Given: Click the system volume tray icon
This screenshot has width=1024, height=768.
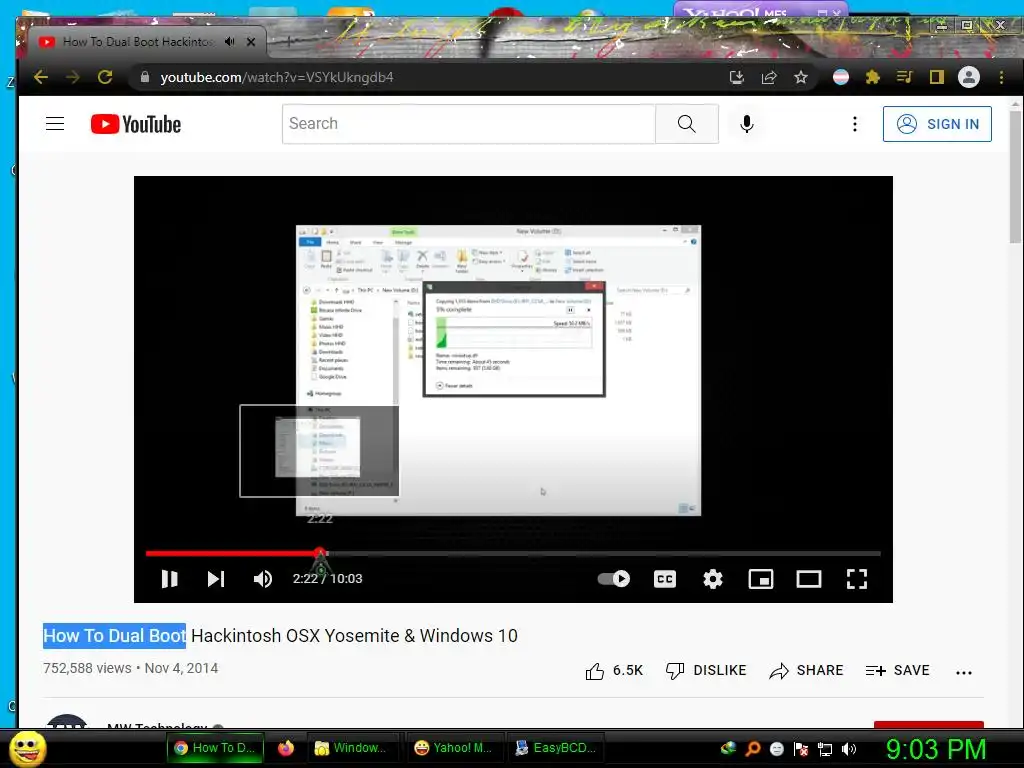Looking at the screenshot, I should click(849, 749).
